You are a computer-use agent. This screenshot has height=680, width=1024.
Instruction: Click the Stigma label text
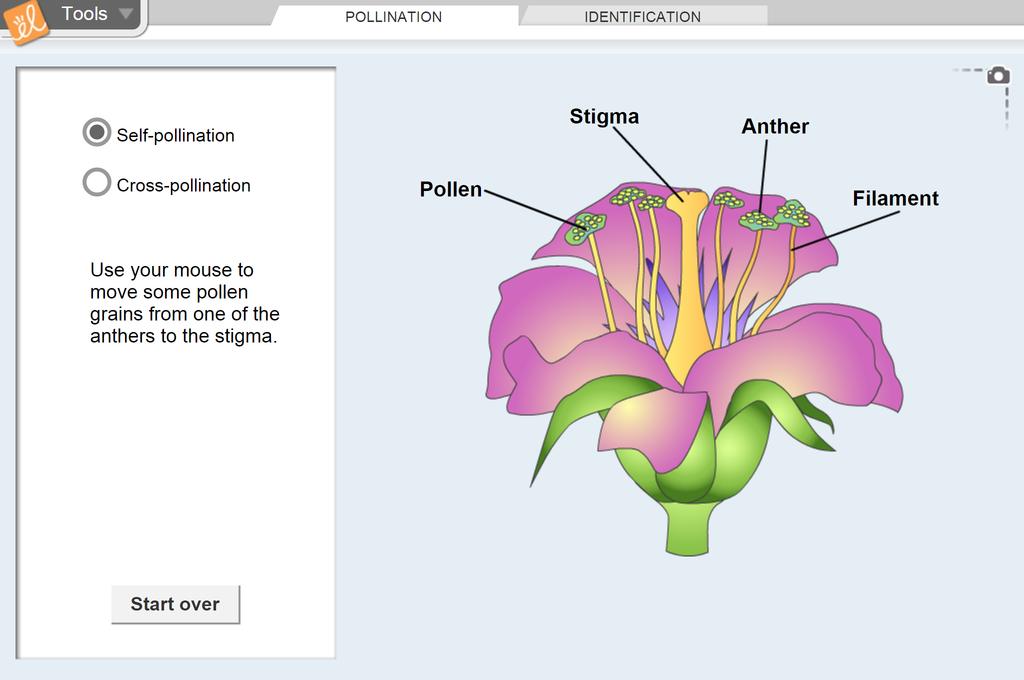(x=604, y=117)
